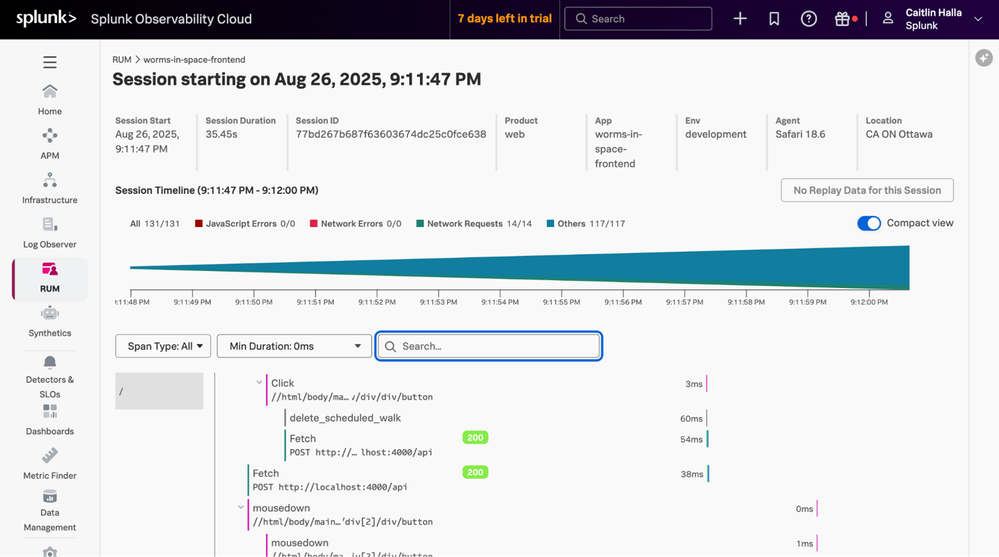
Task: Open the help question mark icon
Action: pos(809,18)
